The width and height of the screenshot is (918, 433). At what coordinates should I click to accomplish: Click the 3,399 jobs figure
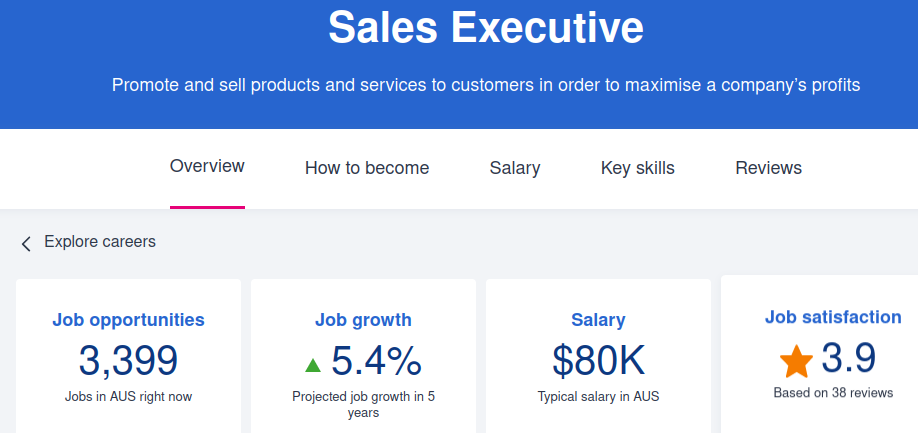click(x=128, y=360)
